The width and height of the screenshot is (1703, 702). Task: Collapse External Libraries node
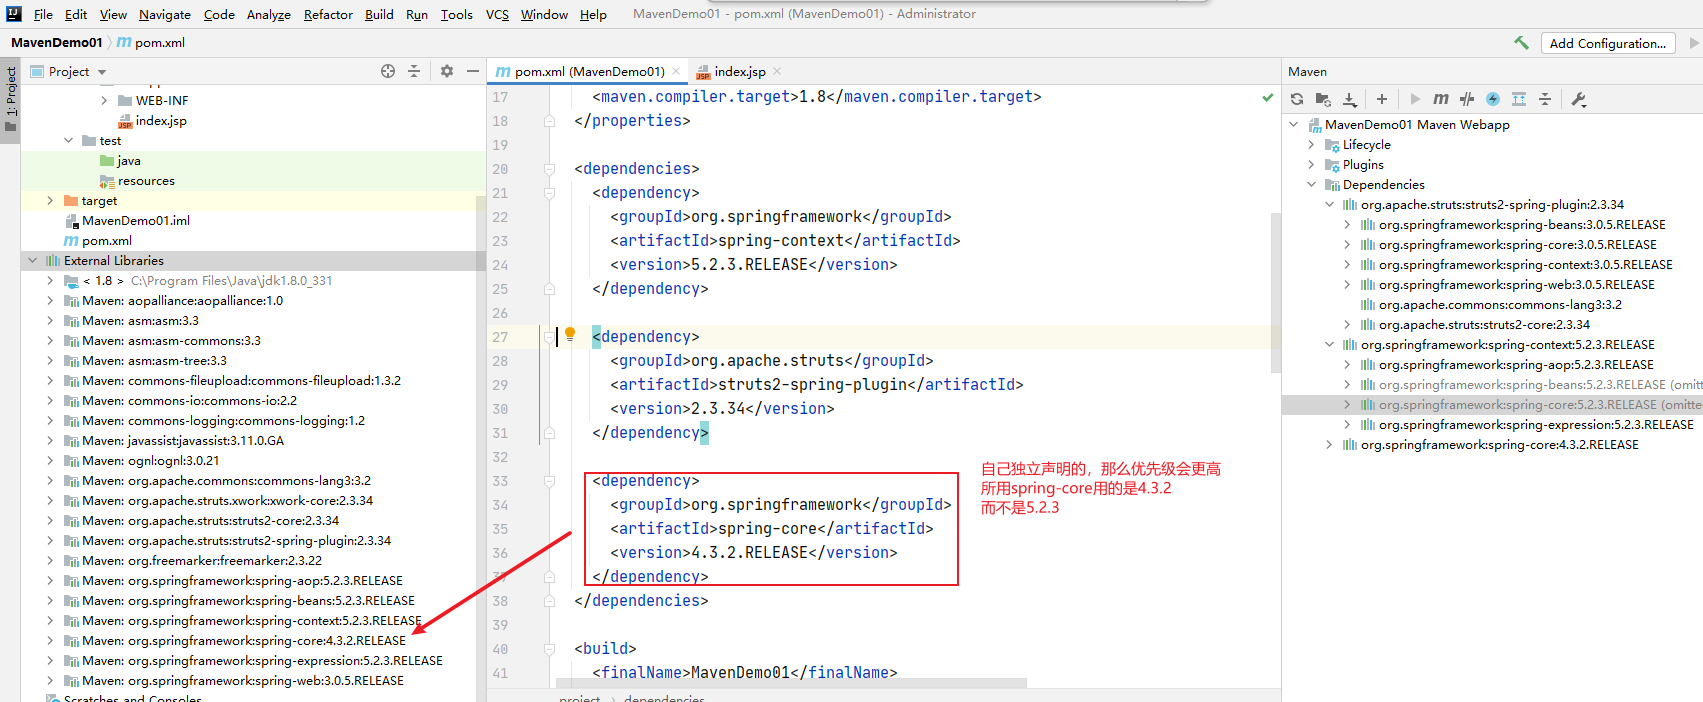pyautogui.click(x=32, y=260)
